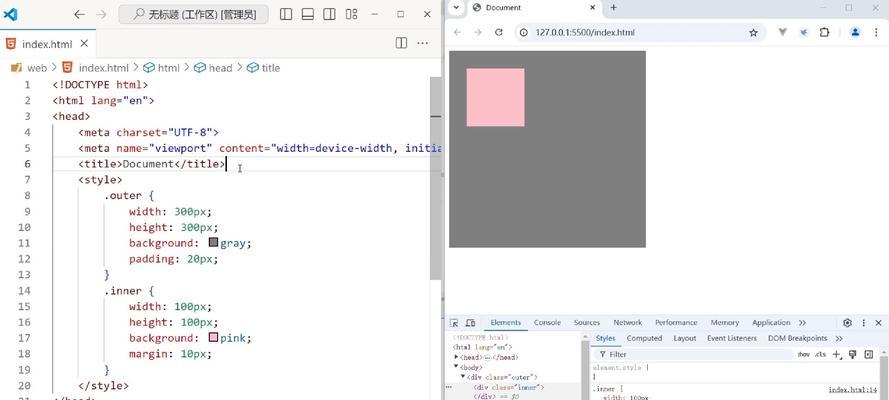Image resolution: width=889 pixels, height=400 pixels.
Task: Open Chrome's three-dot menu
Action: tap(875, 32)
